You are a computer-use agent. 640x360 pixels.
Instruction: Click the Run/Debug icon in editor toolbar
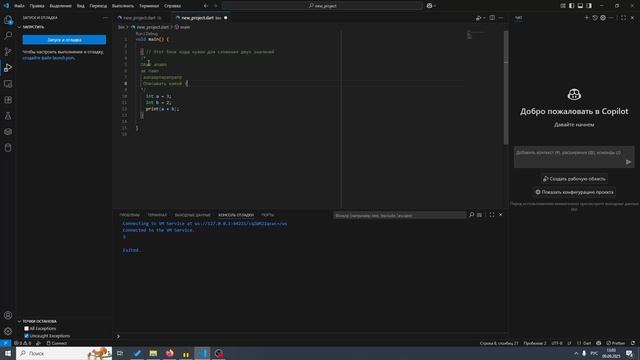point(478,18)
